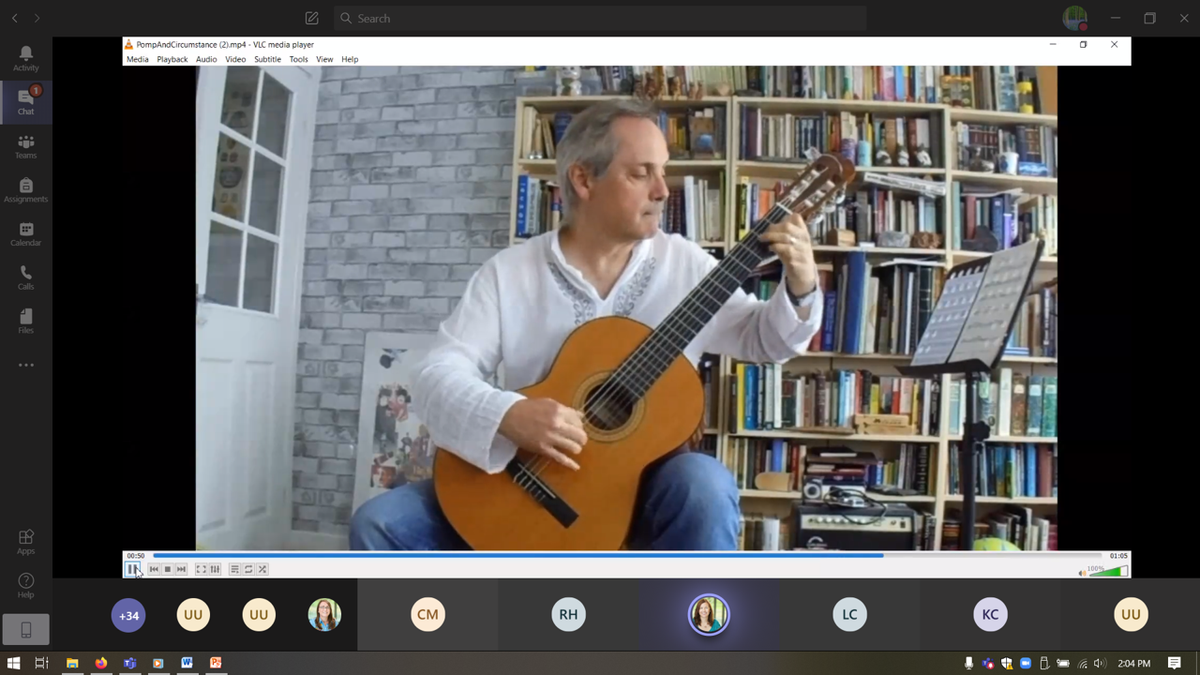Toggle VLC random shuffle
The width and height of the screenshot is (1200, 675).
pyautogui.click(x=262, y=569)
